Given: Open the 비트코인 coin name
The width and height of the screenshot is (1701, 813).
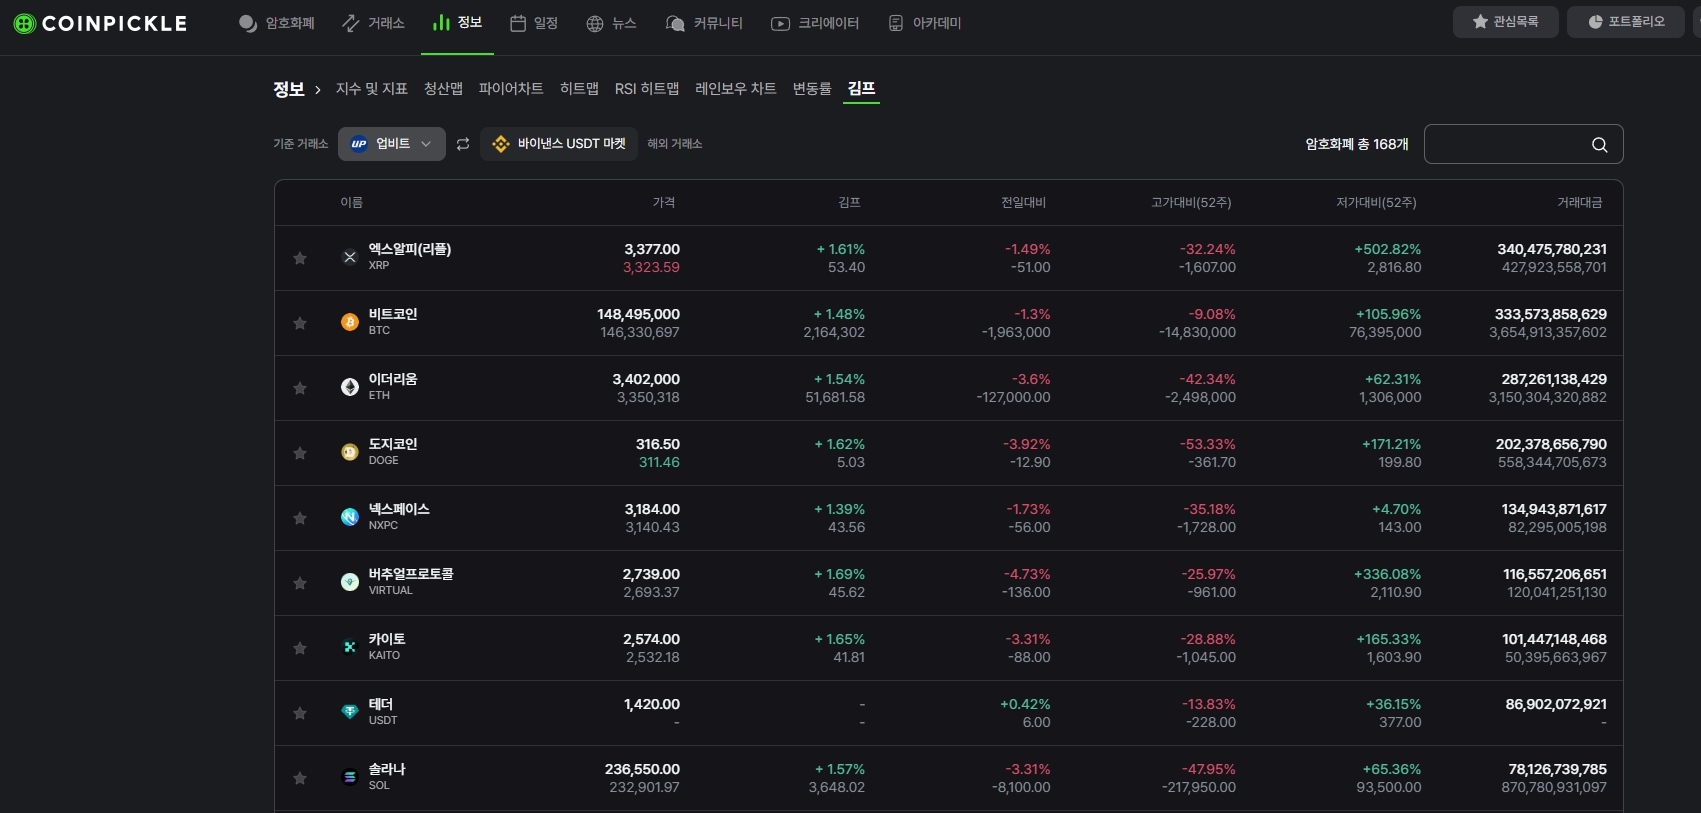Looking at the screenshot, I should [393, 314].
